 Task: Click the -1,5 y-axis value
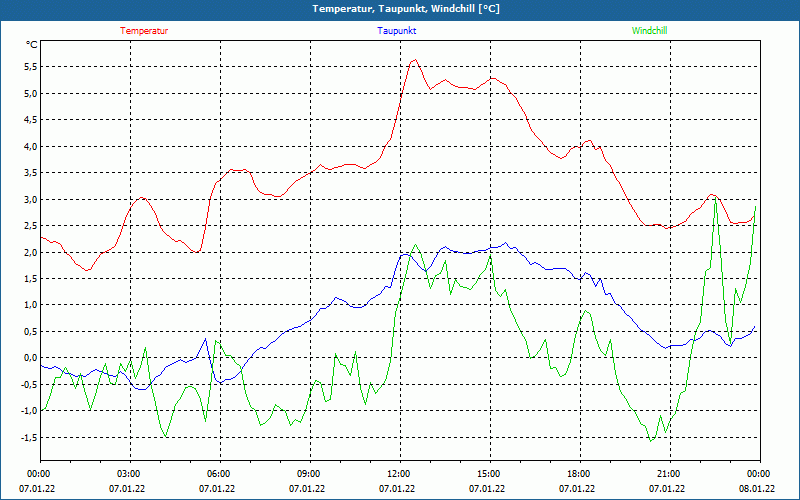29,438
